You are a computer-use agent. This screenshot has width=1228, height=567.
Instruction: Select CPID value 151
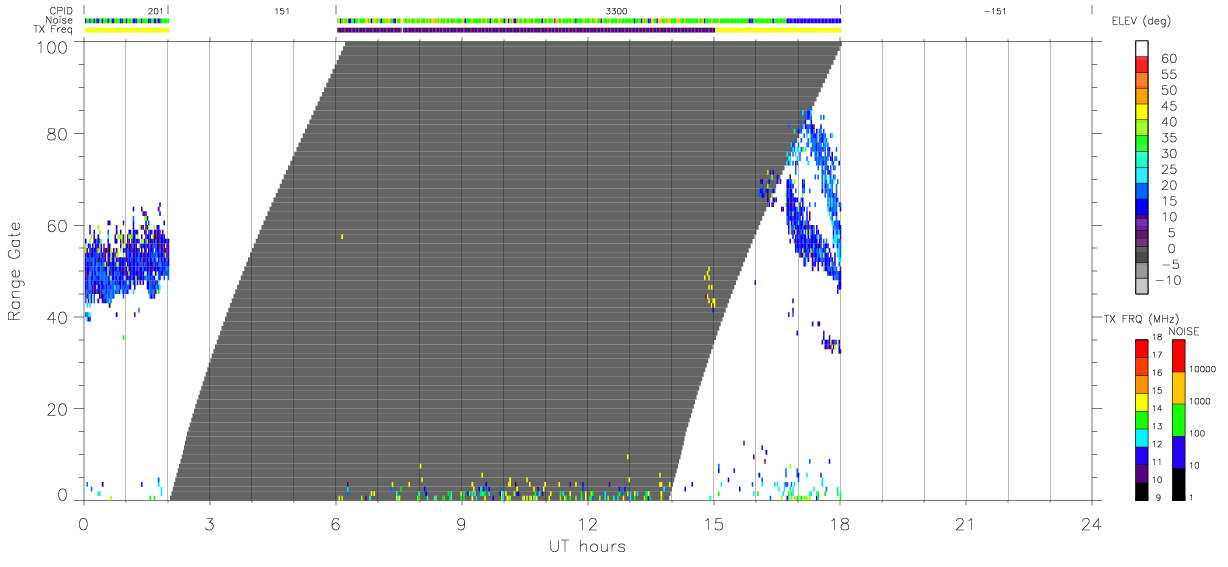(x=281, y=10)
